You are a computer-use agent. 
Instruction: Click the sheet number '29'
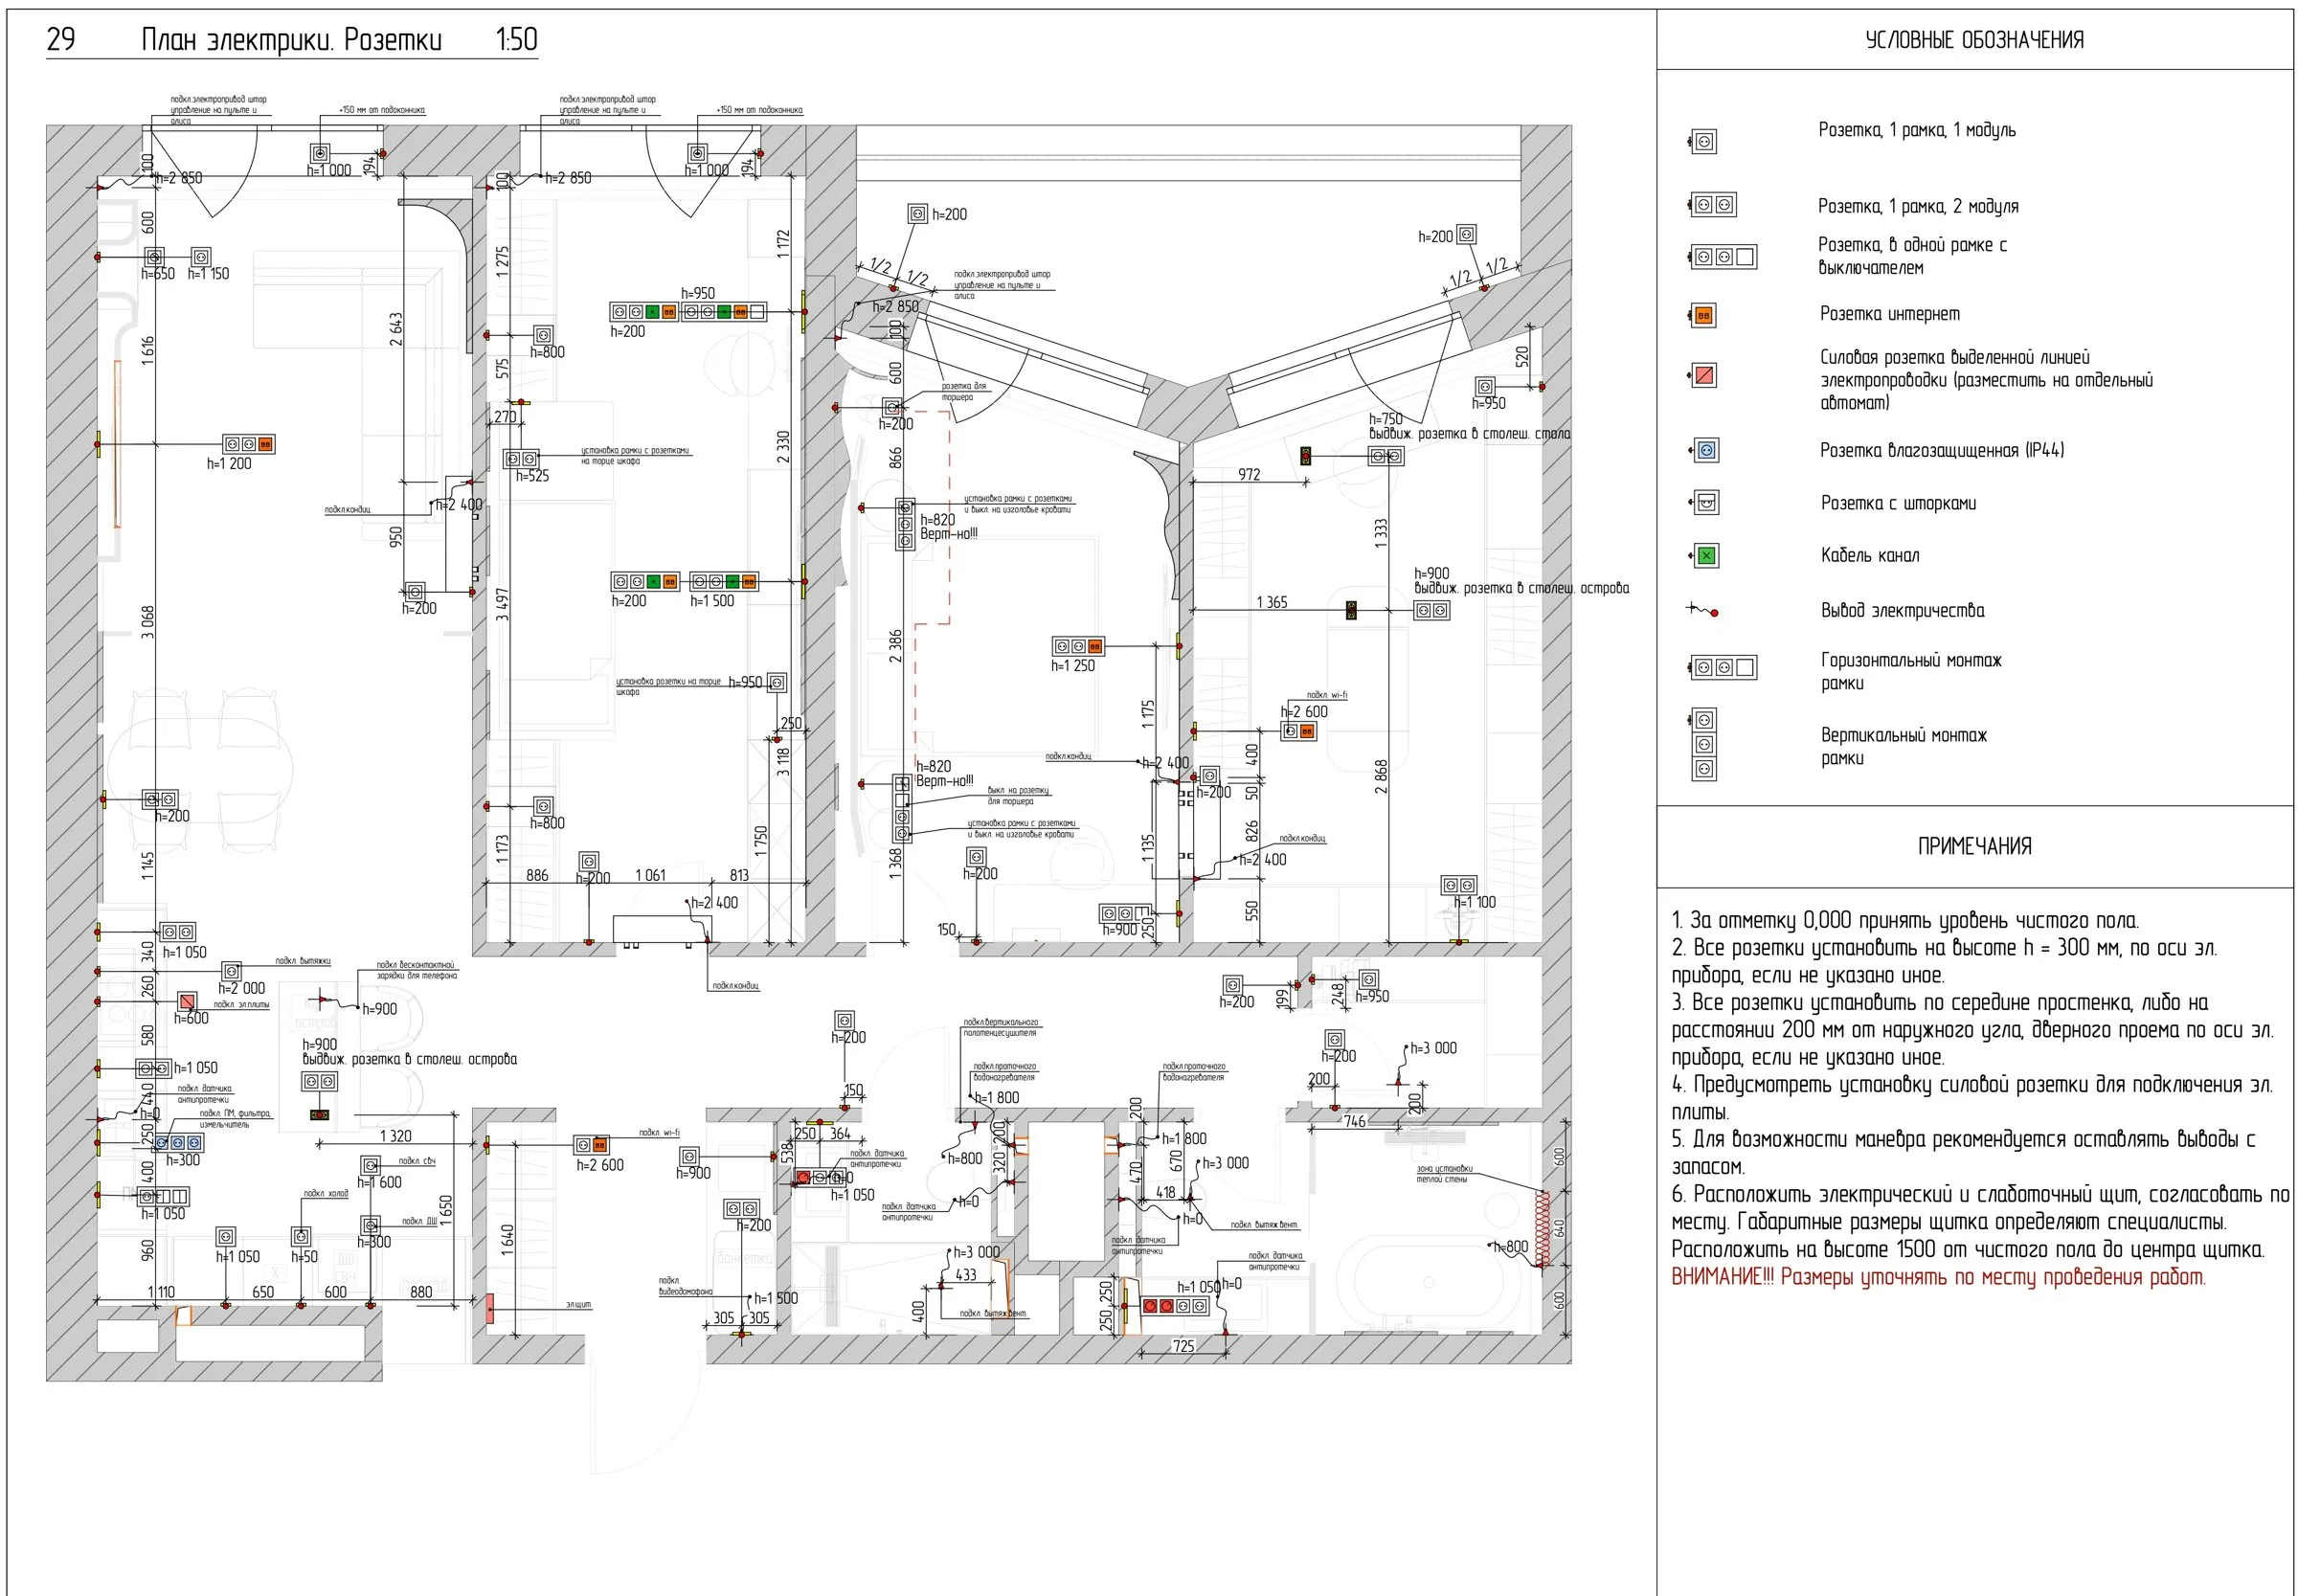[x=61, y=39]
